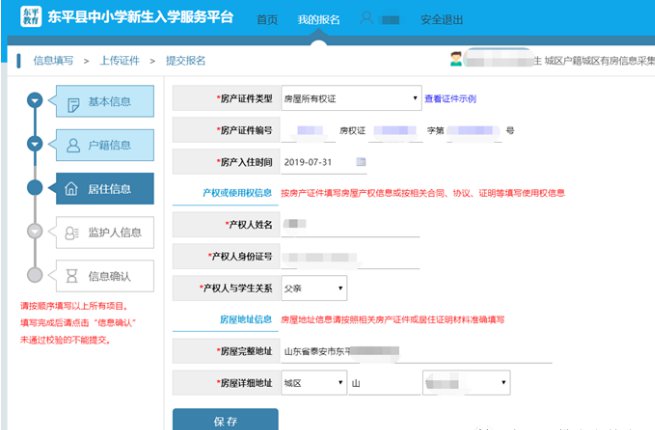Expand the 产权人与学生关系 dropdown
The width and height of the screenshot is (655, 430).
[314, 288]
